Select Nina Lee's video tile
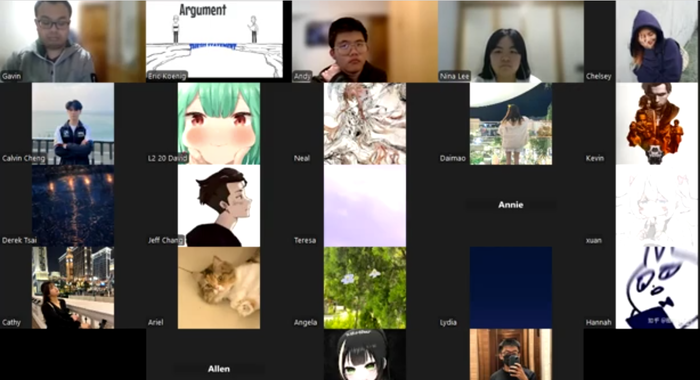The width and height of the screenshot is (700, 380). (x=511, y=41)
